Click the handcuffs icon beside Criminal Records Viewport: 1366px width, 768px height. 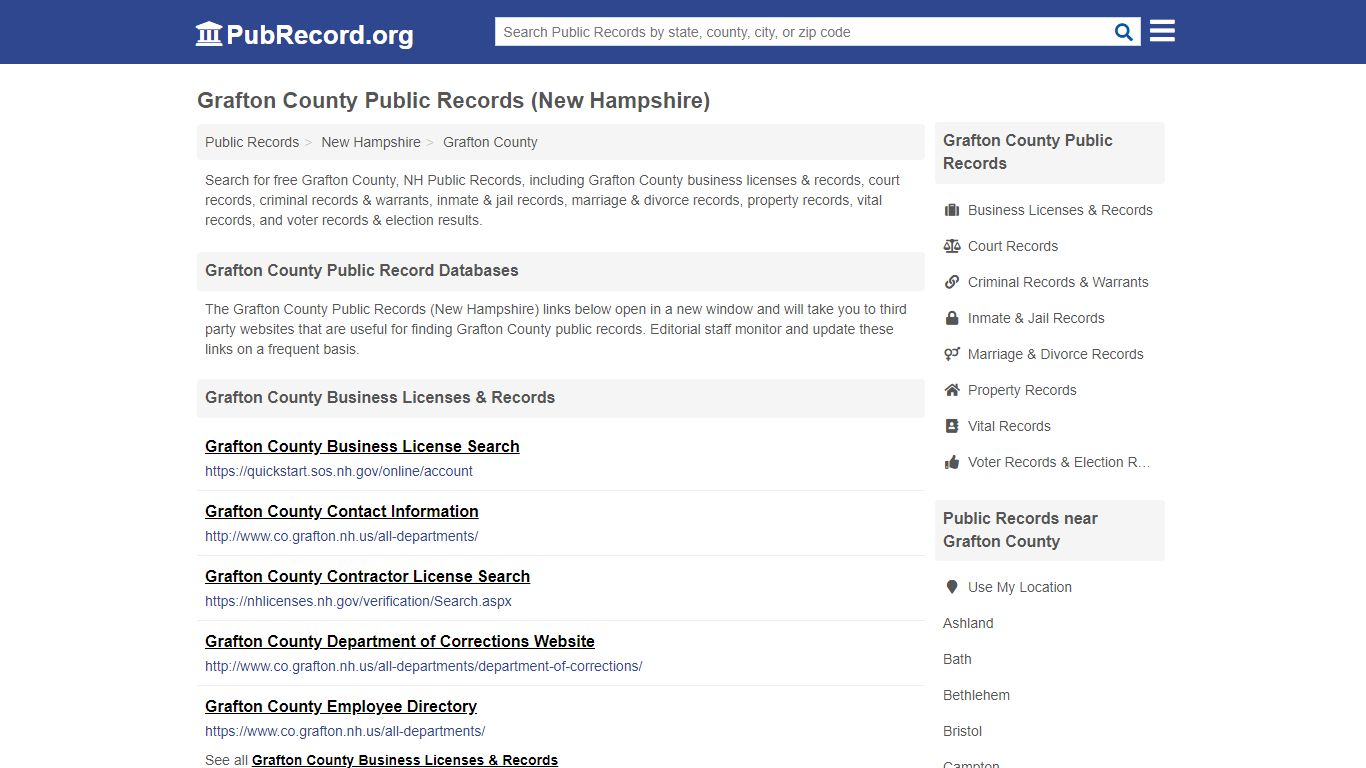tap(952, 282)
